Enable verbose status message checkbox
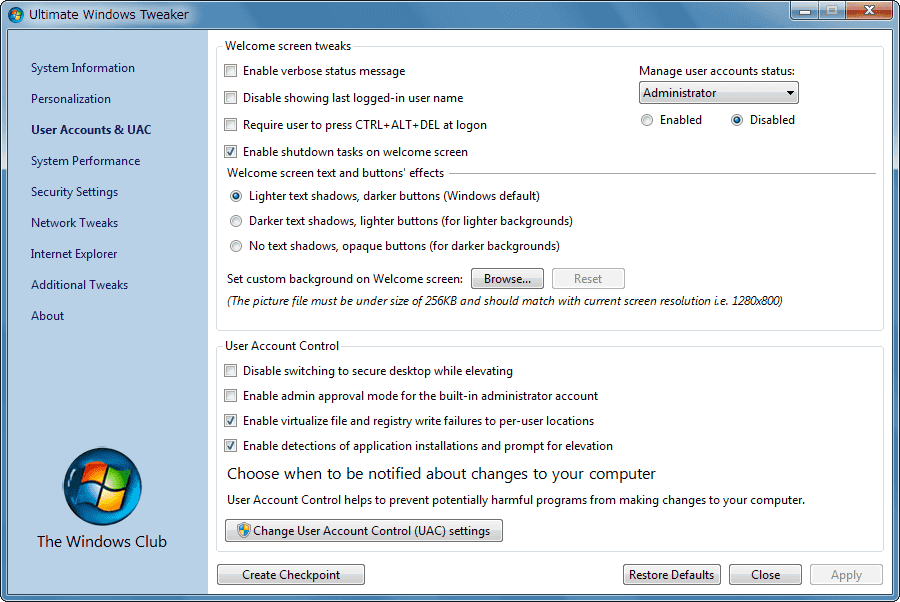 230,71
